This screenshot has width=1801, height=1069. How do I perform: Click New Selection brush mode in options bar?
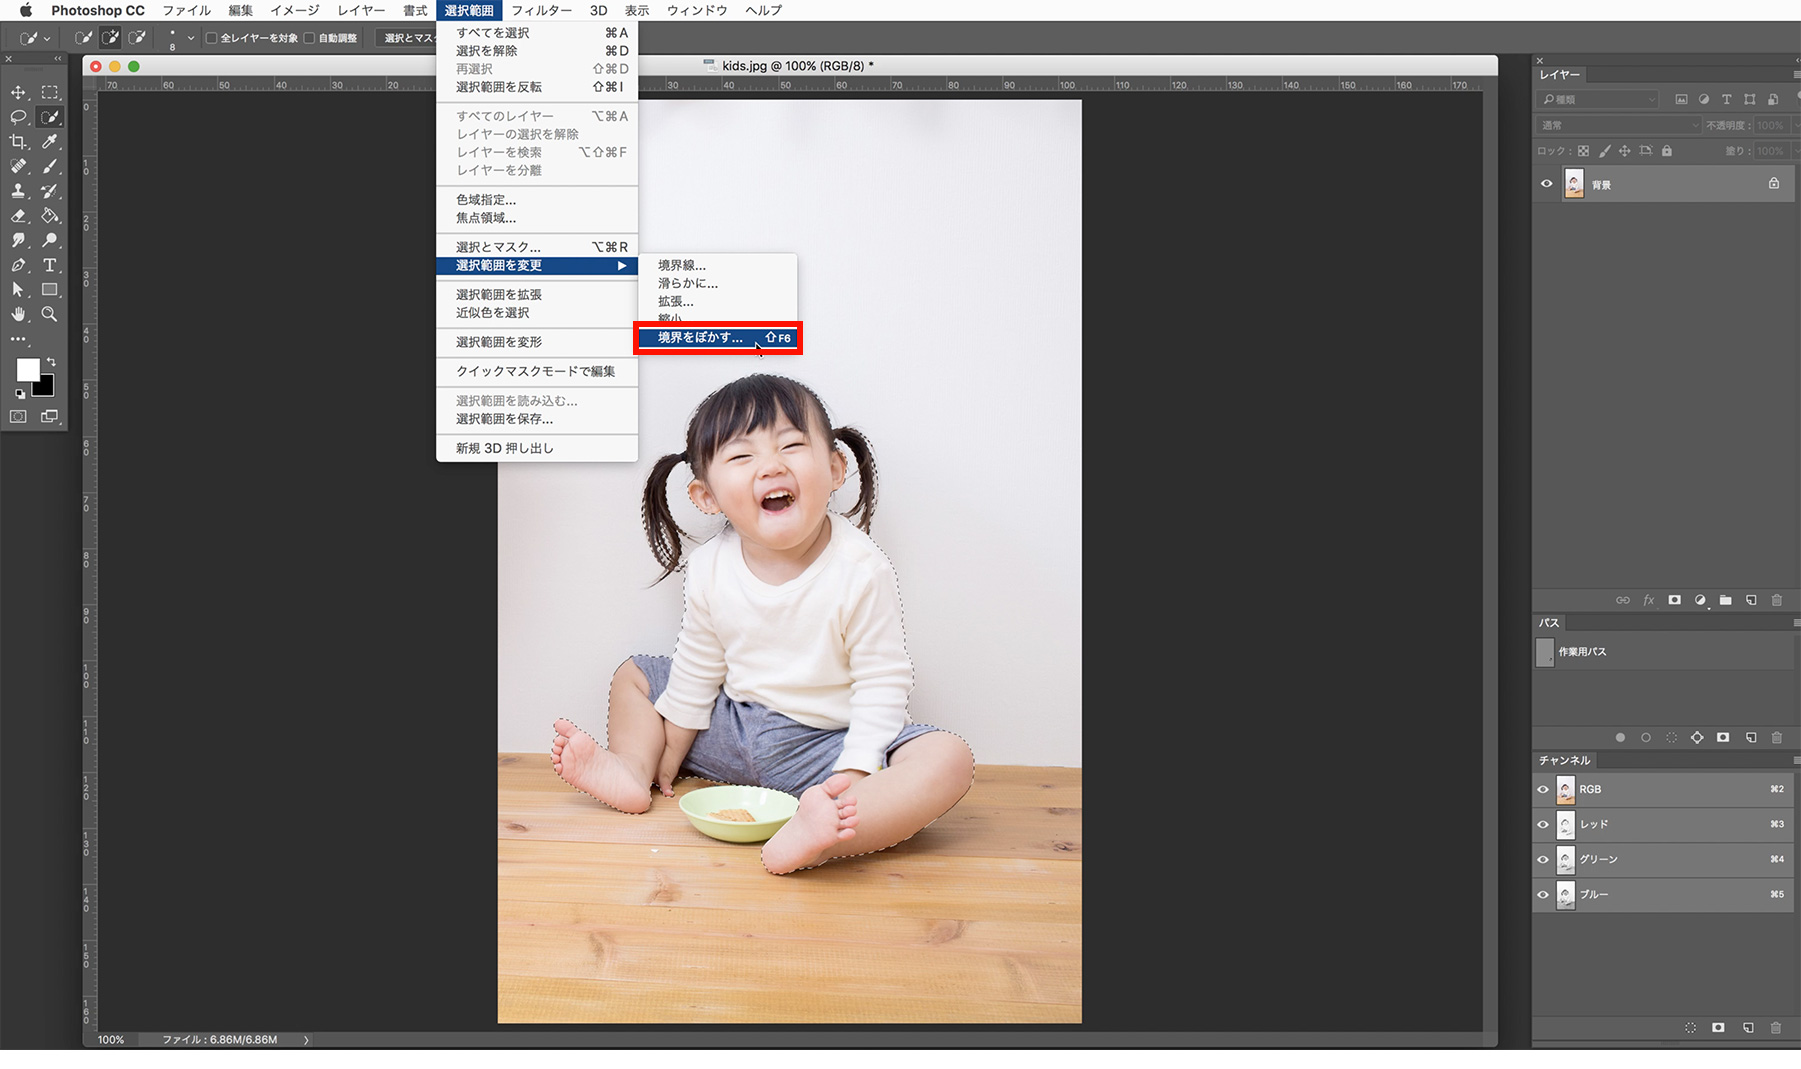pyautogui.click(x=83, y=38)
